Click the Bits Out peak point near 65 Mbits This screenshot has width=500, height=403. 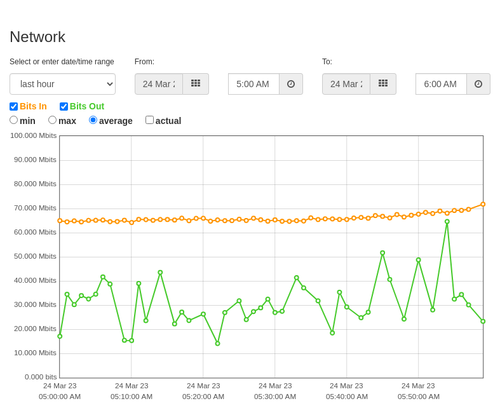[447, 222]
